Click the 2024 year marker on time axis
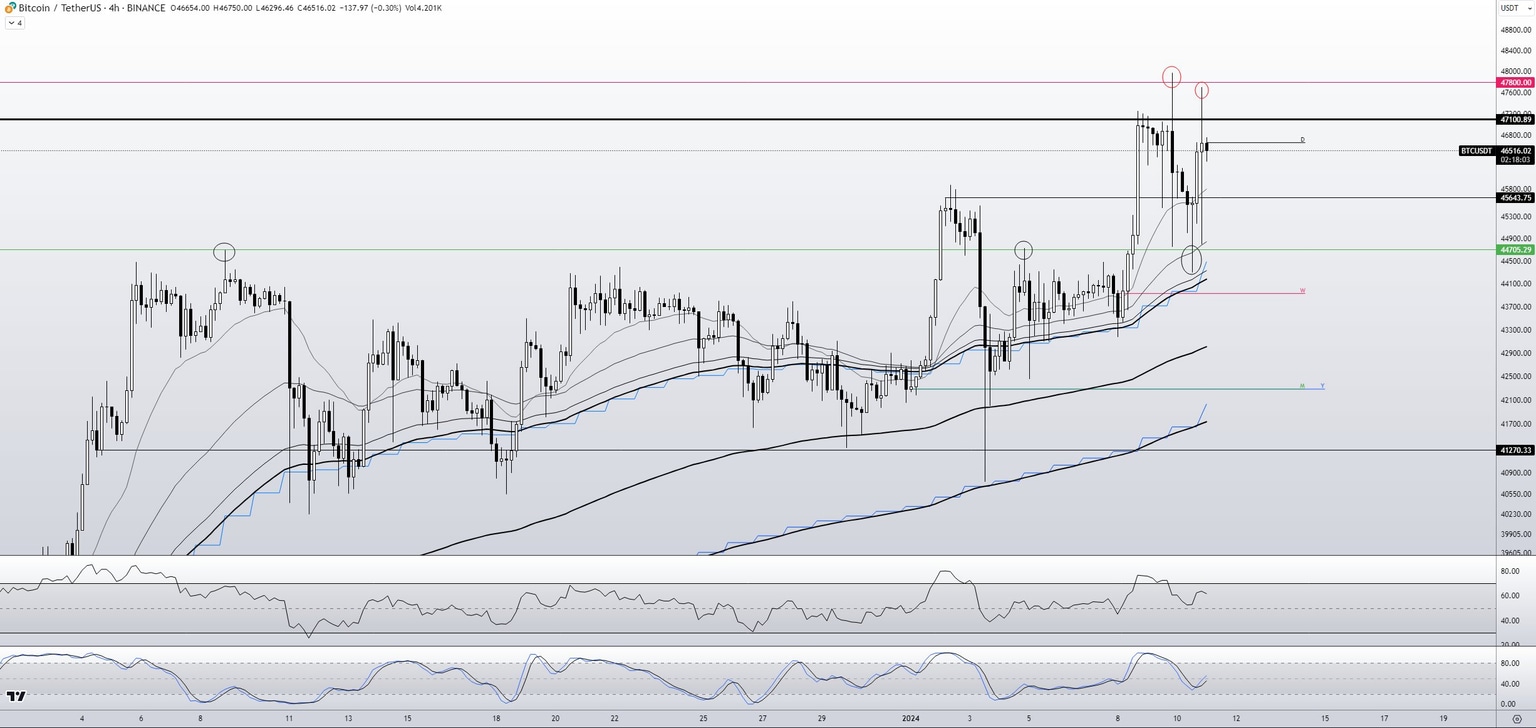 click(911, 718)
